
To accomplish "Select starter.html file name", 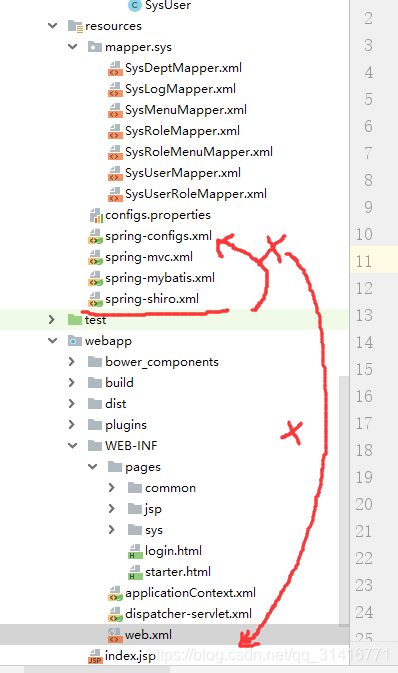I will pyautogui.click(x=178, y=572).
